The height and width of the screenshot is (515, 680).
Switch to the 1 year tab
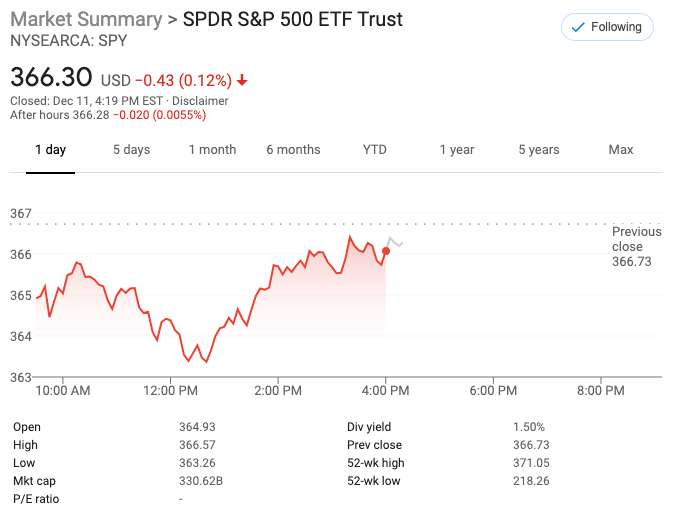(457, 150)
